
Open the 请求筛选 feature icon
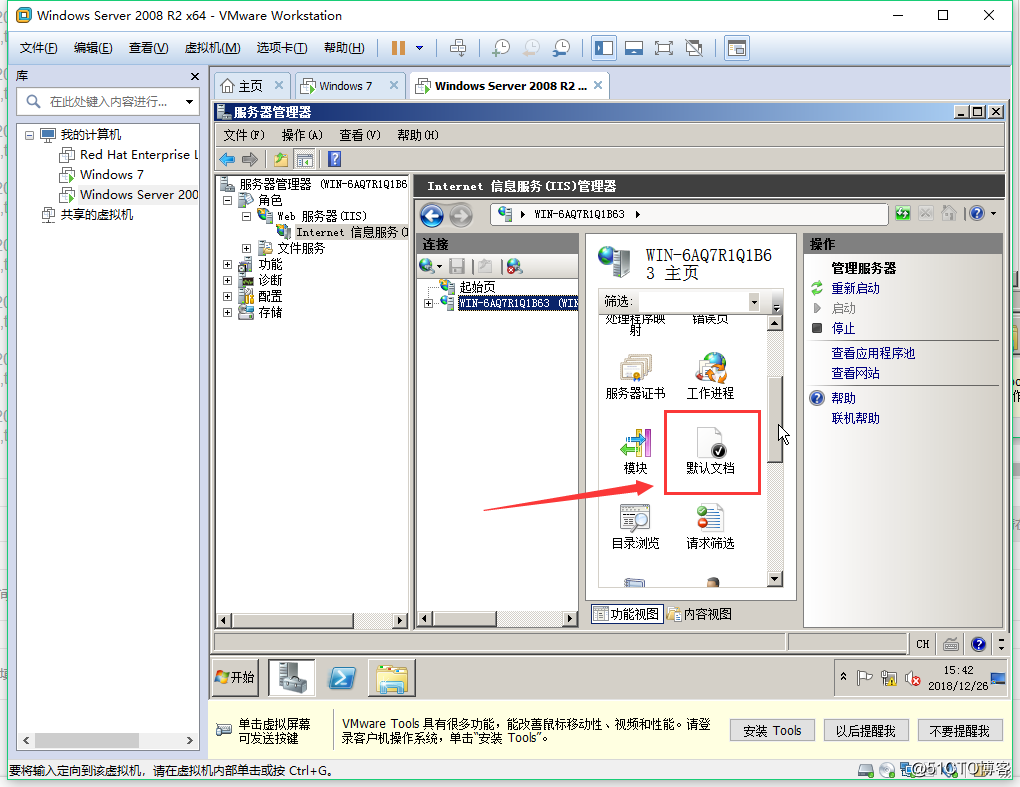pyautogui.click(x=710, y=527)
